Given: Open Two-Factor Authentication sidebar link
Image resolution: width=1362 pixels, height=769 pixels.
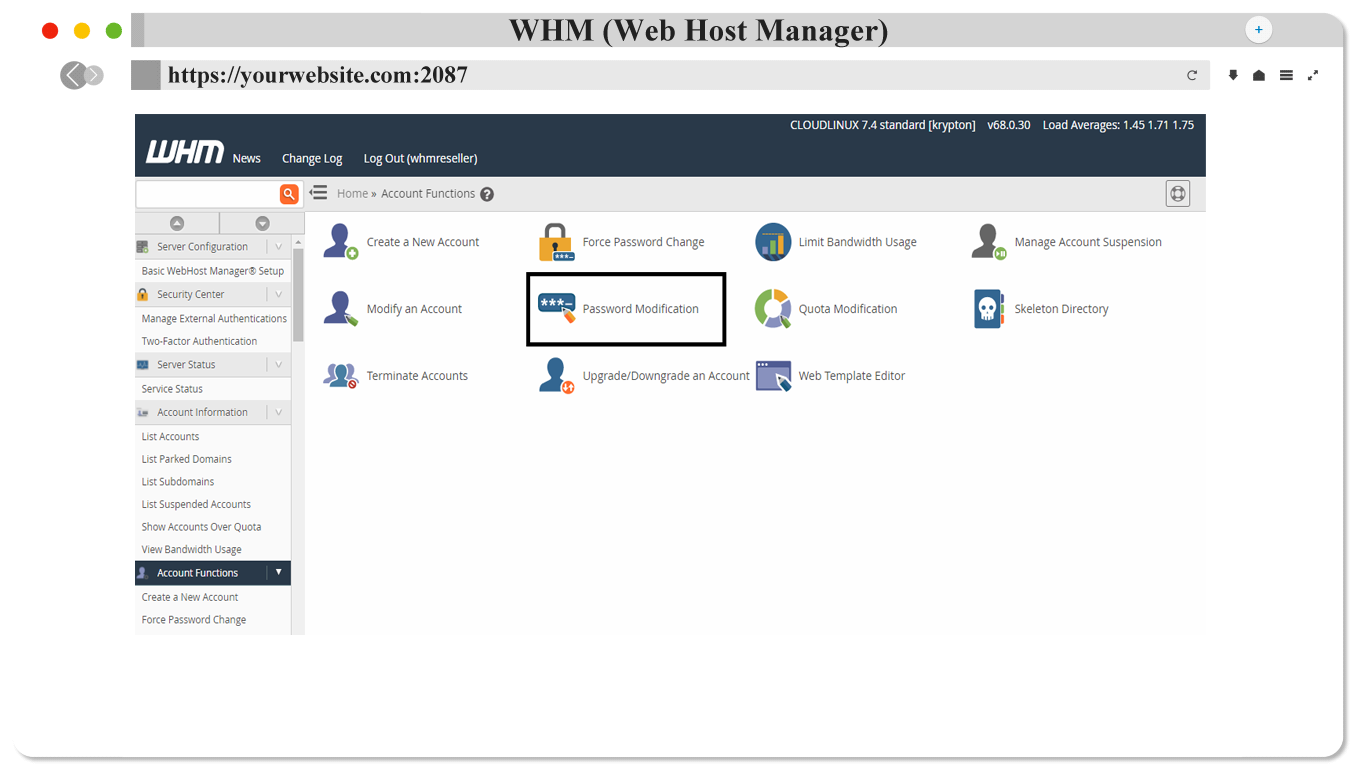Looking at the screenshot, I should point(199,341).
